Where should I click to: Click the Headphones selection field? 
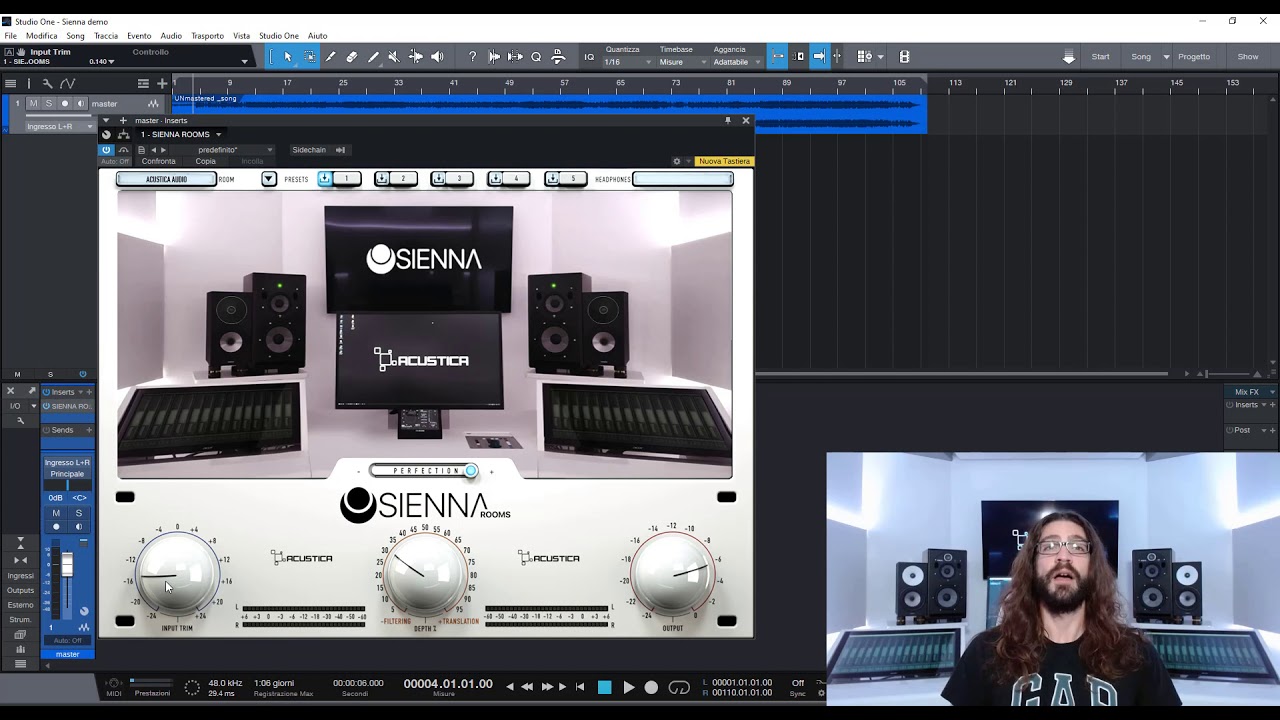tap(683, 179)
